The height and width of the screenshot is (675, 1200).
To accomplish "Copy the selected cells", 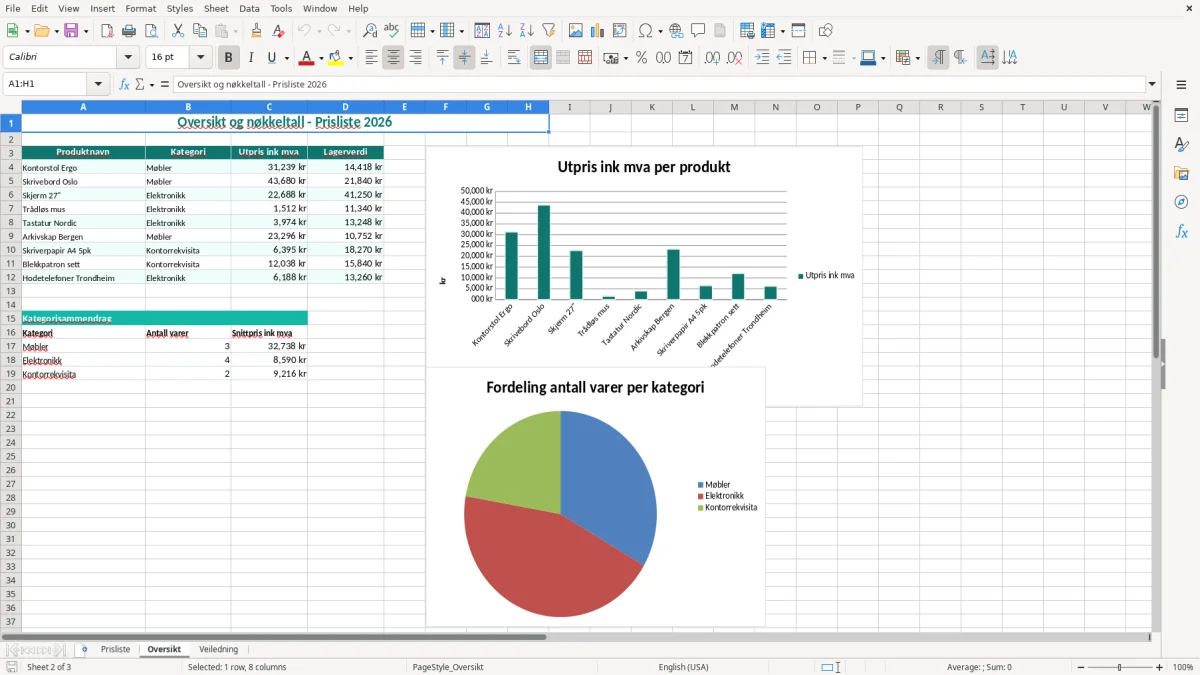I will point(200,31).
